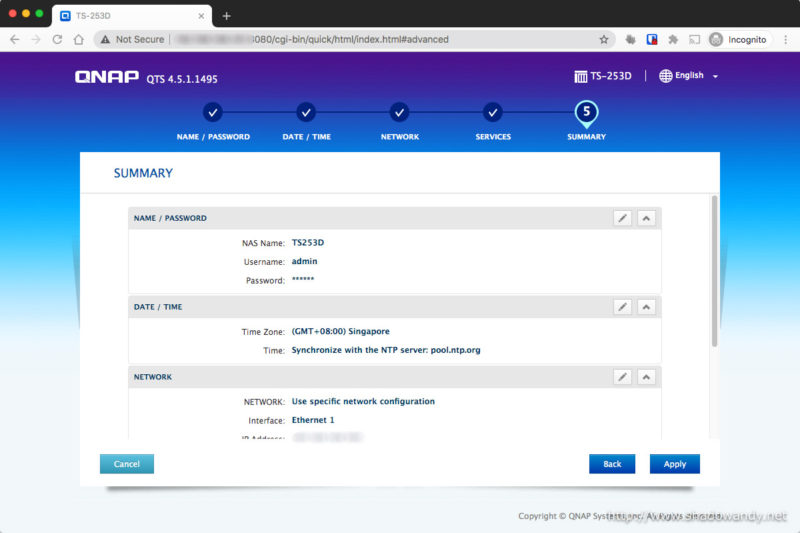Open the English language dropdown
The height and width of the screenshot is (533, 800).
point(689,76)
